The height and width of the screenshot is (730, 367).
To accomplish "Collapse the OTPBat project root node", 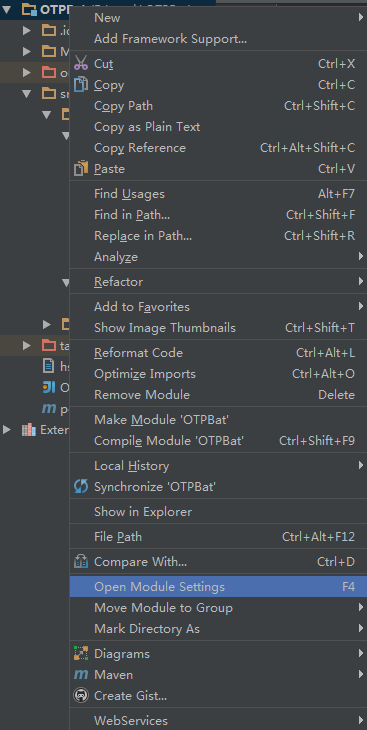I will point(6,9).
